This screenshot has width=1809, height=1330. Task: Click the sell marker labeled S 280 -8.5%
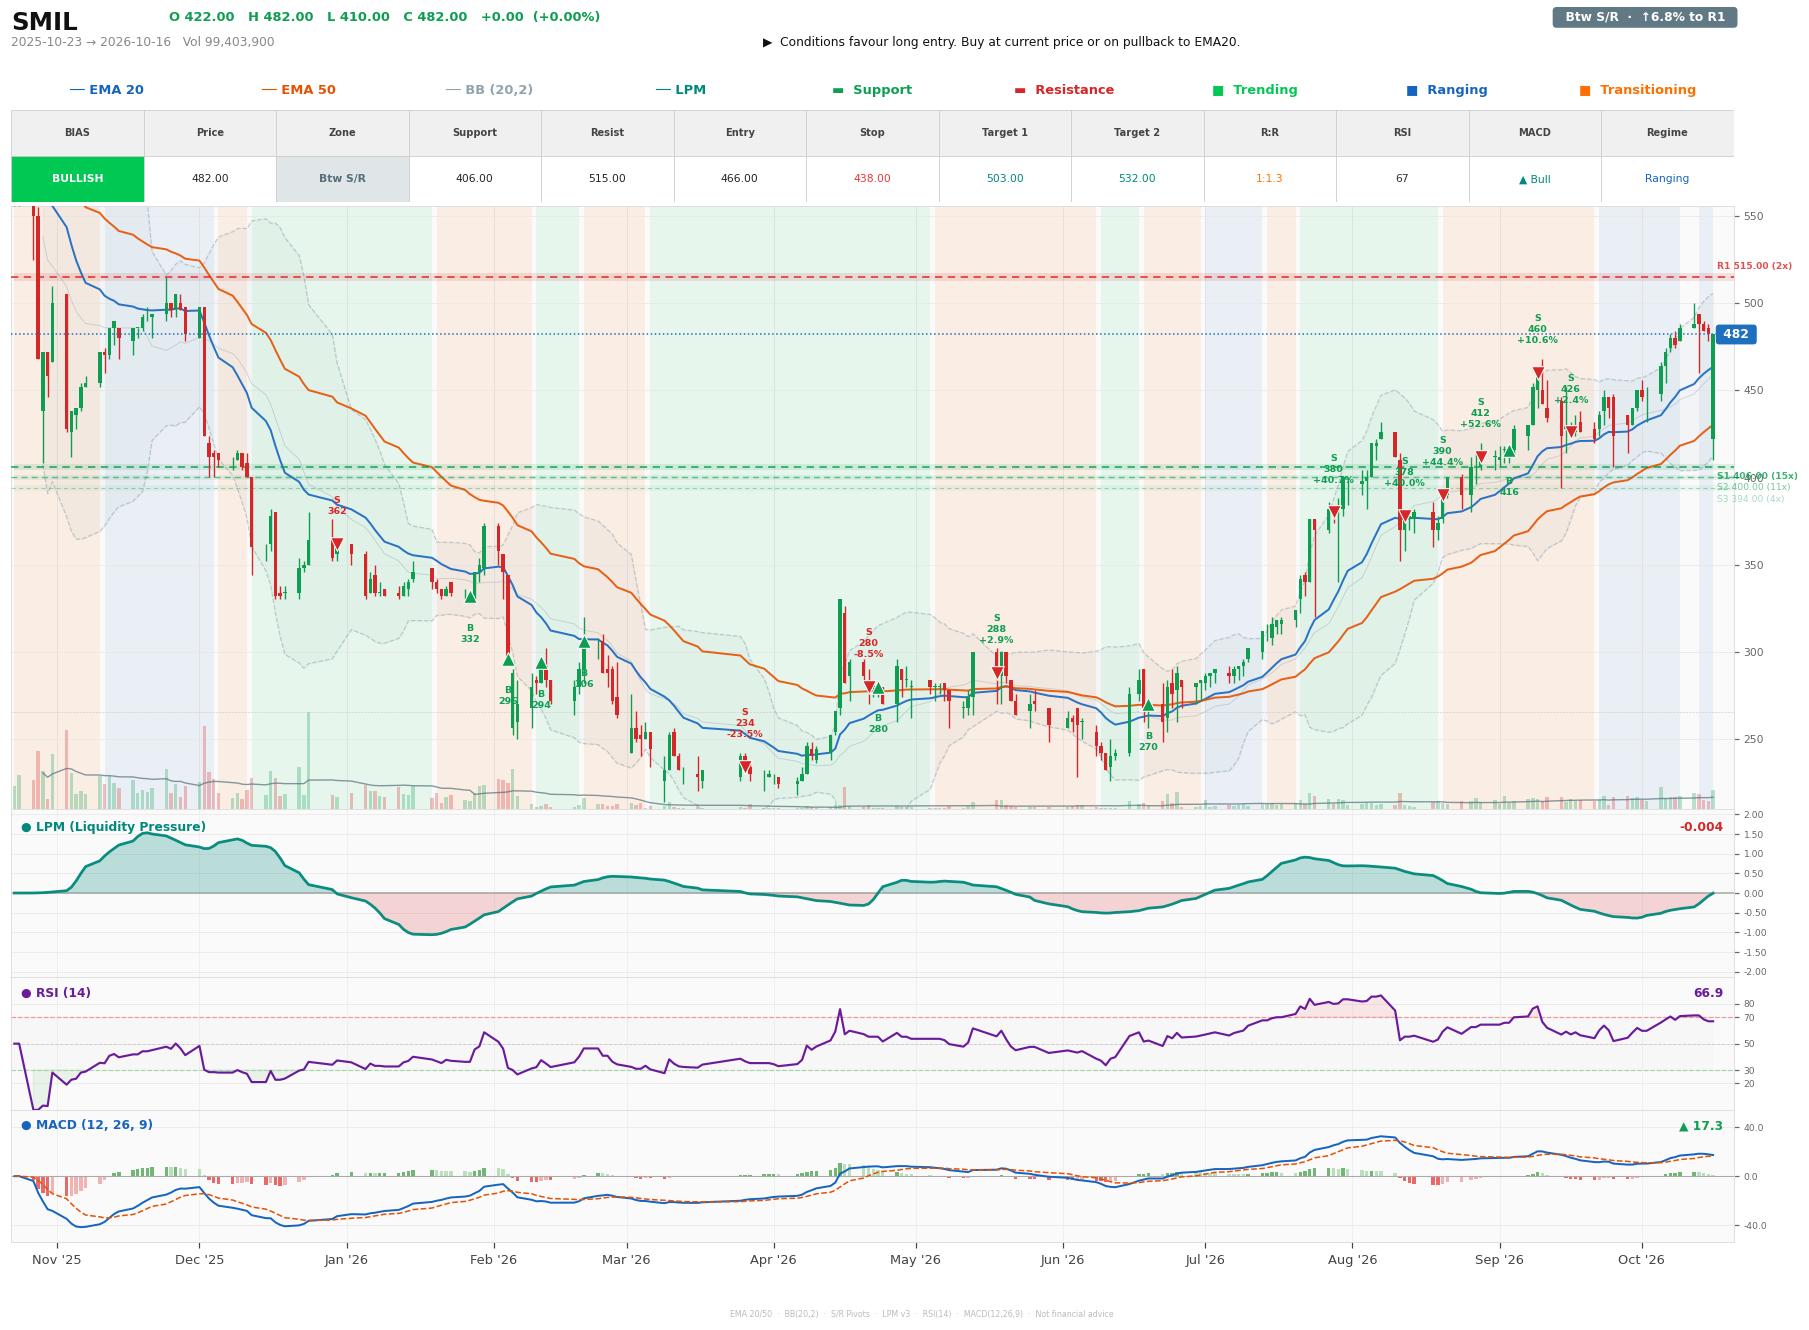[x=869, y=687]
